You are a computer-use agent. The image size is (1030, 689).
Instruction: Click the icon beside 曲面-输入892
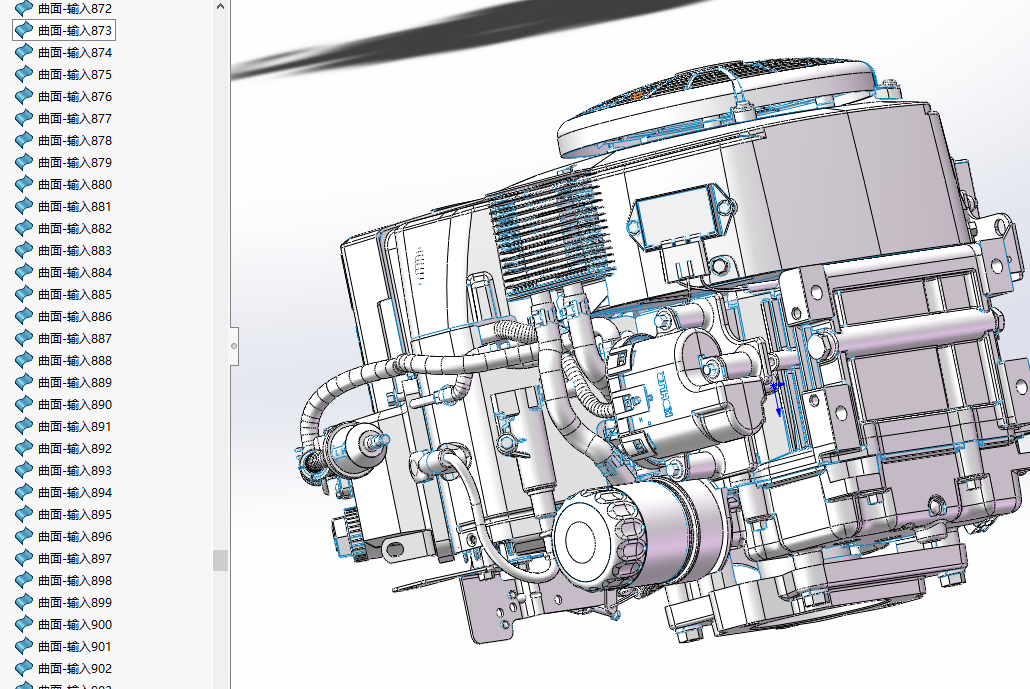24,448
